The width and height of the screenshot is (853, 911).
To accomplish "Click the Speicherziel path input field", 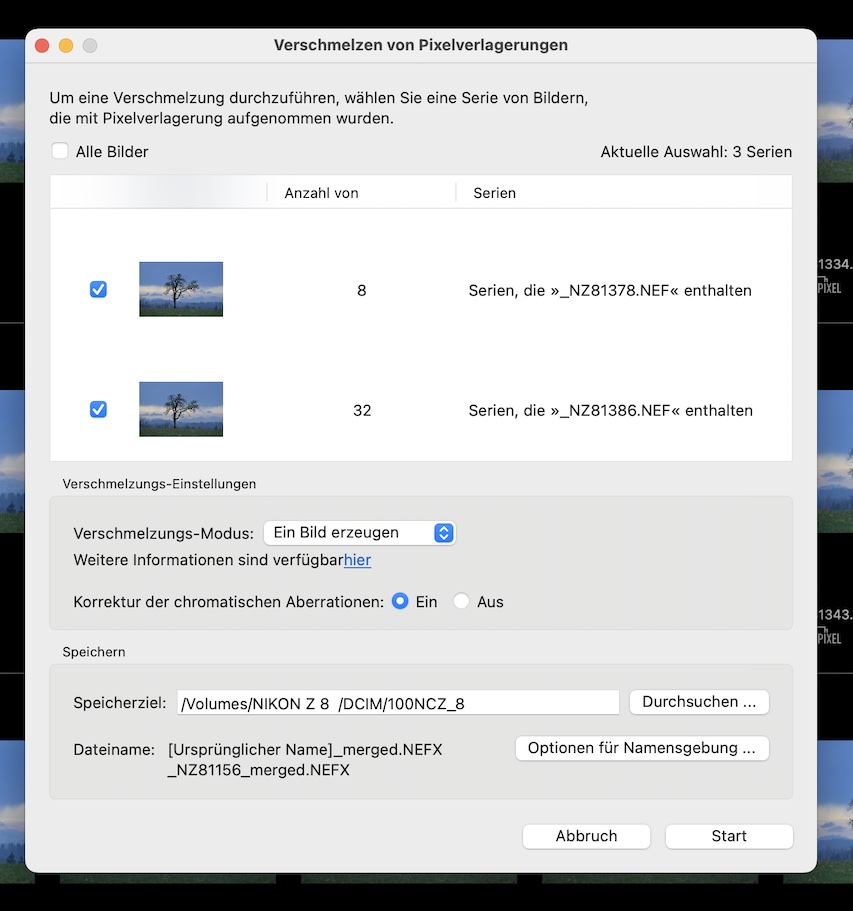I will point(398,703).
